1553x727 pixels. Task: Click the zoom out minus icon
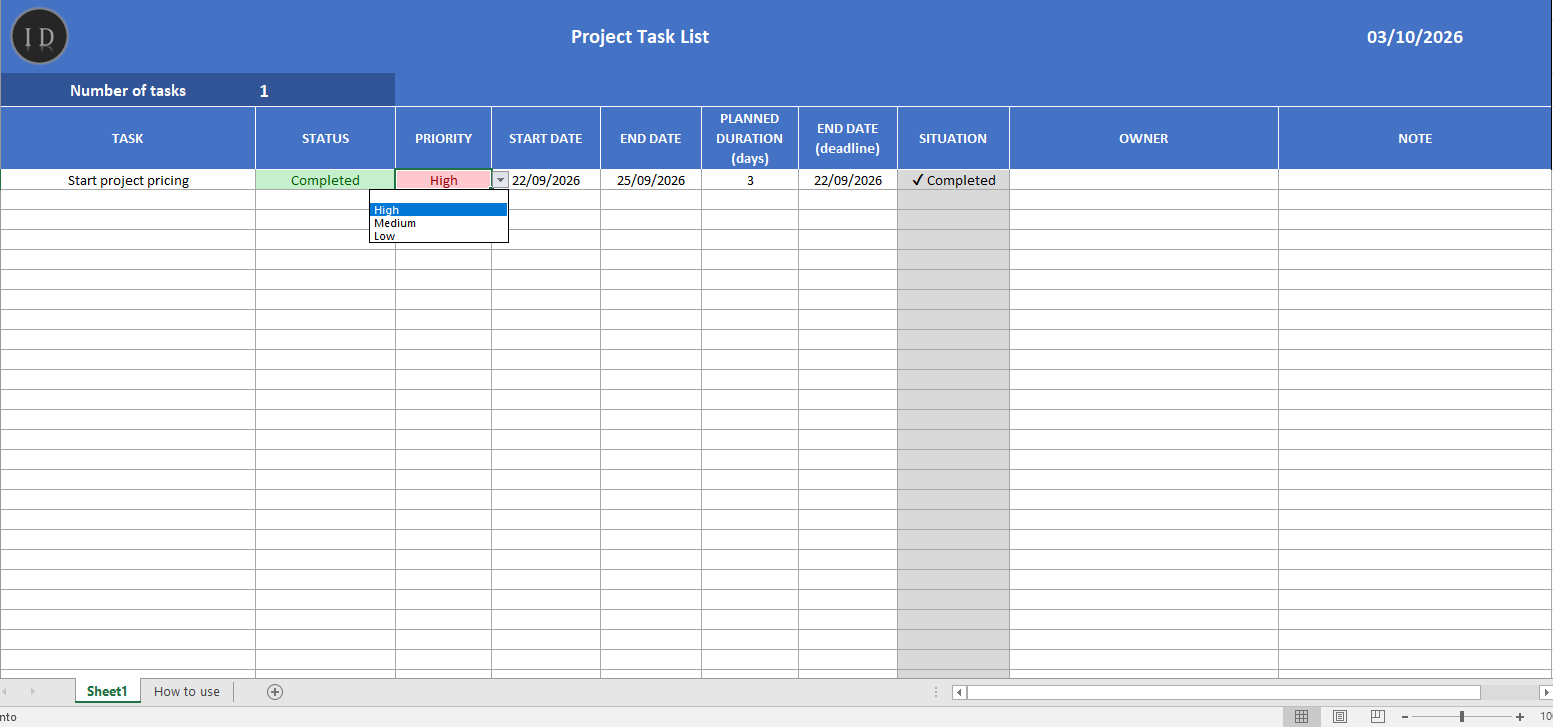coord(1405,717)
